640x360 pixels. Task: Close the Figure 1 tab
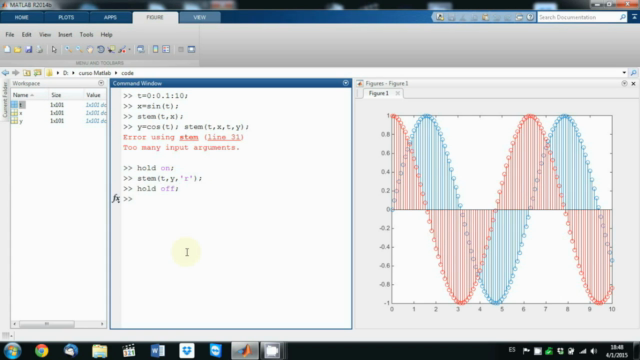[398, 93]
